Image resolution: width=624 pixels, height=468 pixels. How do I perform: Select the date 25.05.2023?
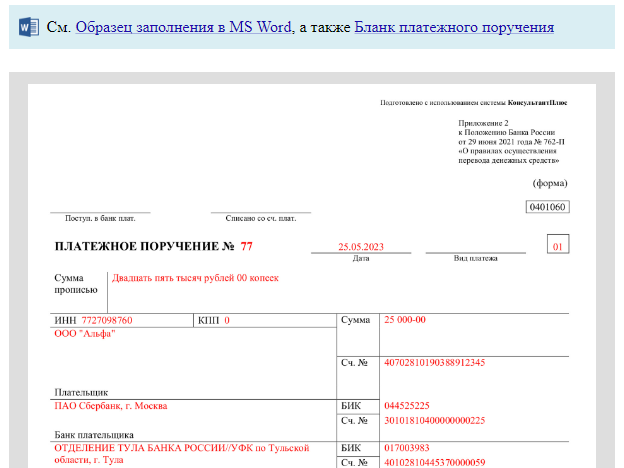point(361,247)
